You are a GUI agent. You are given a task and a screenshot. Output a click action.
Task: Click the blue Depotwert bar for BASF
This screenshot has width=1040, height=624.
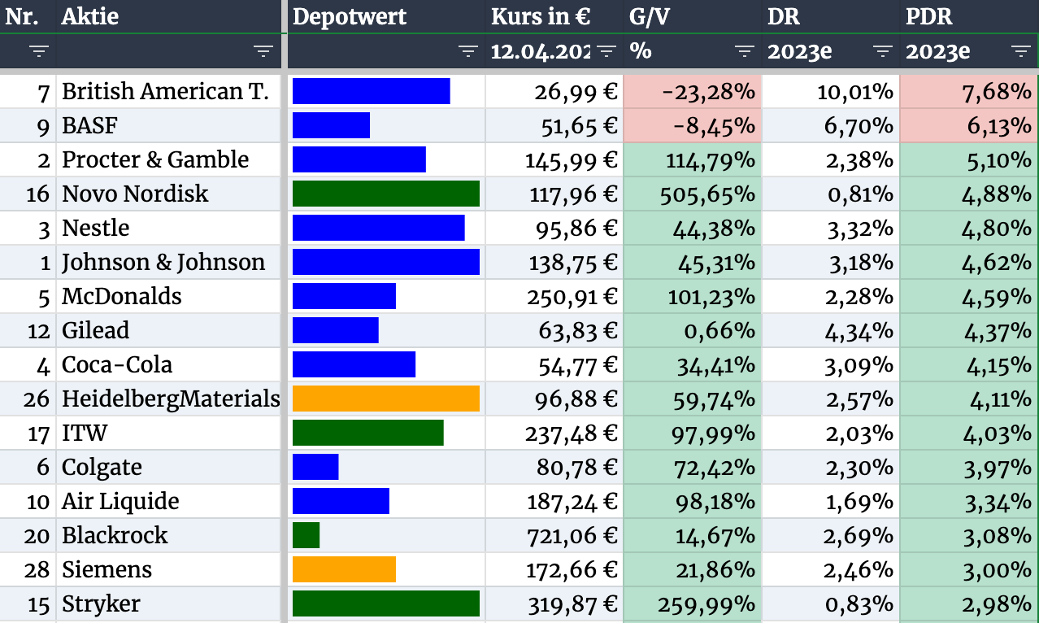(x=331, y=125)
